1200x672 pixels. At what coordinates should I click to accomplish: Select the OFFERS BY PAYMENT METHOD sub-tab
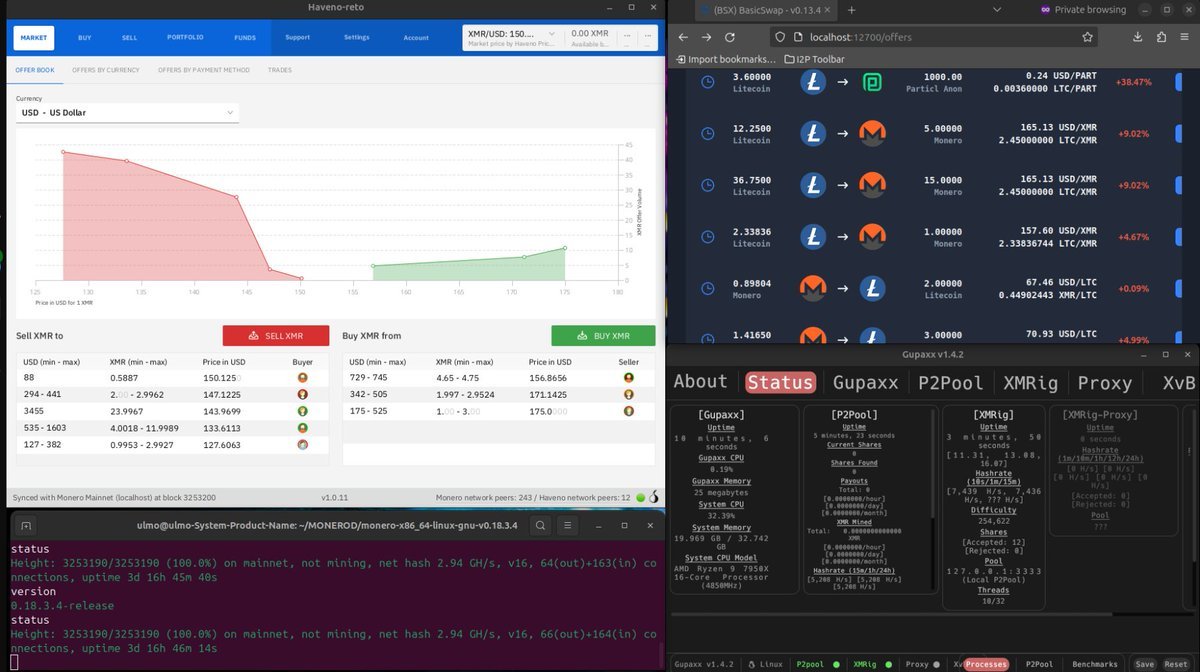coord(203,70)
